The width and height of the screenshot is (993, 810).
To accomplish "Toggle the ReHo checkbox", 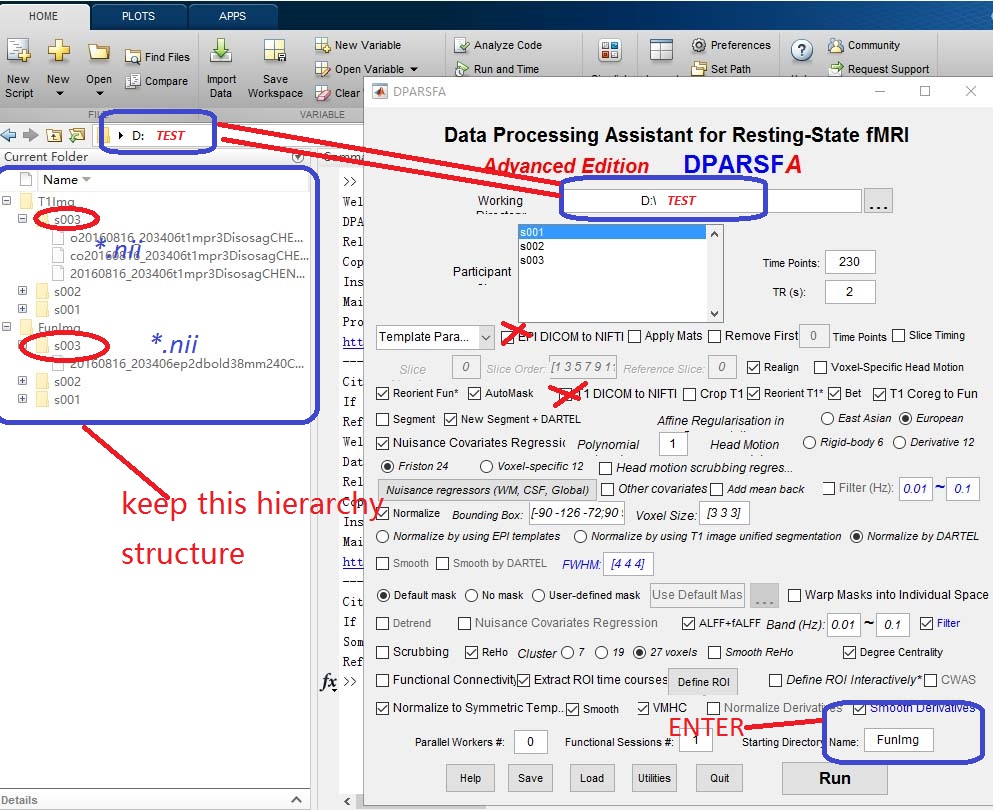I will point(471,652).
